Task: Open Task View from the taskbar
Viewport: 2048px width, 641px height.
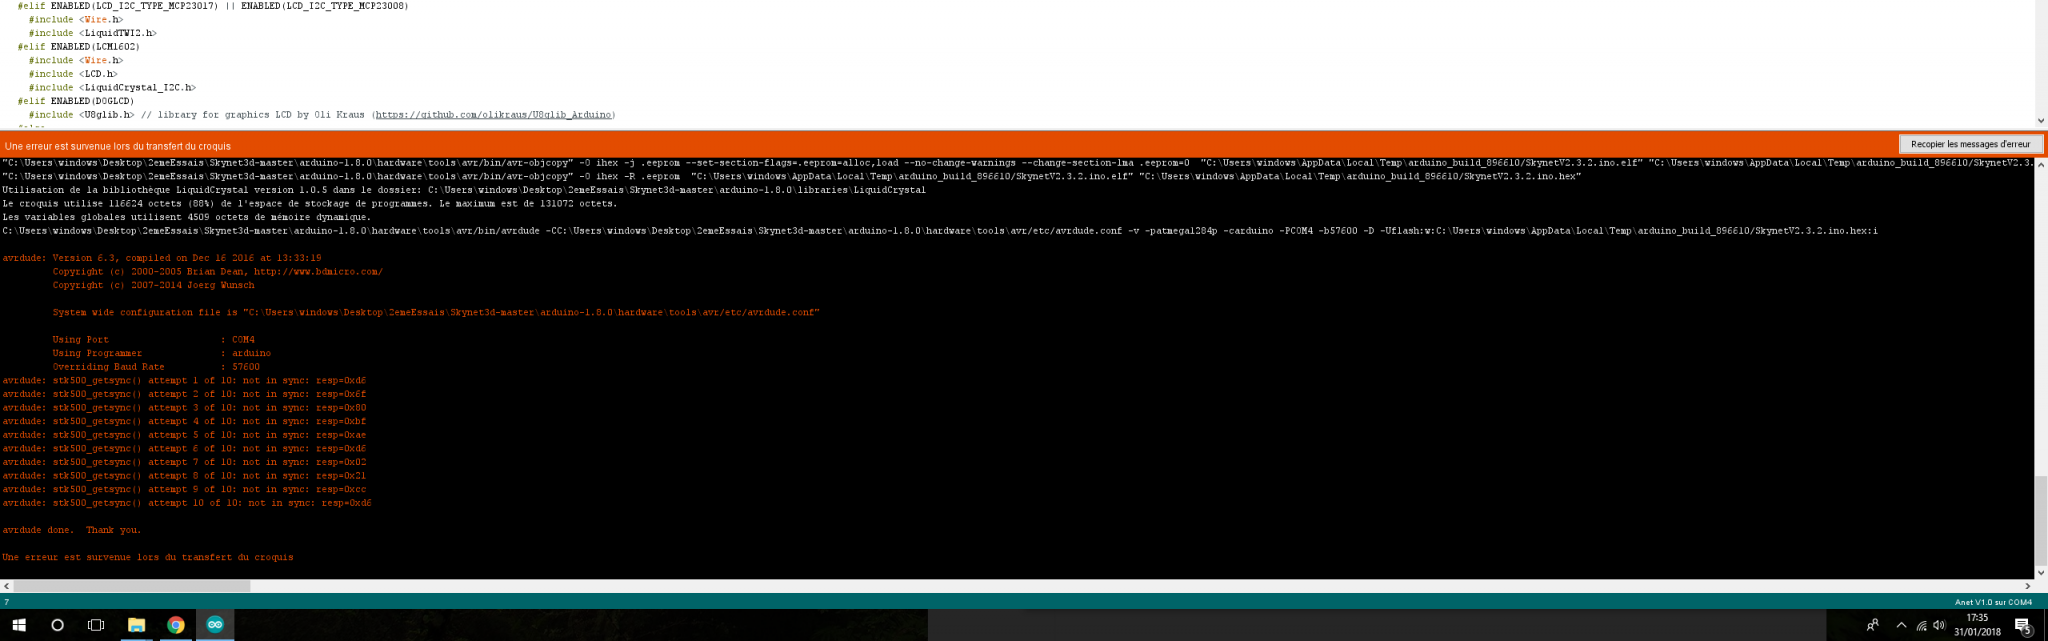Action: point(96,625)
